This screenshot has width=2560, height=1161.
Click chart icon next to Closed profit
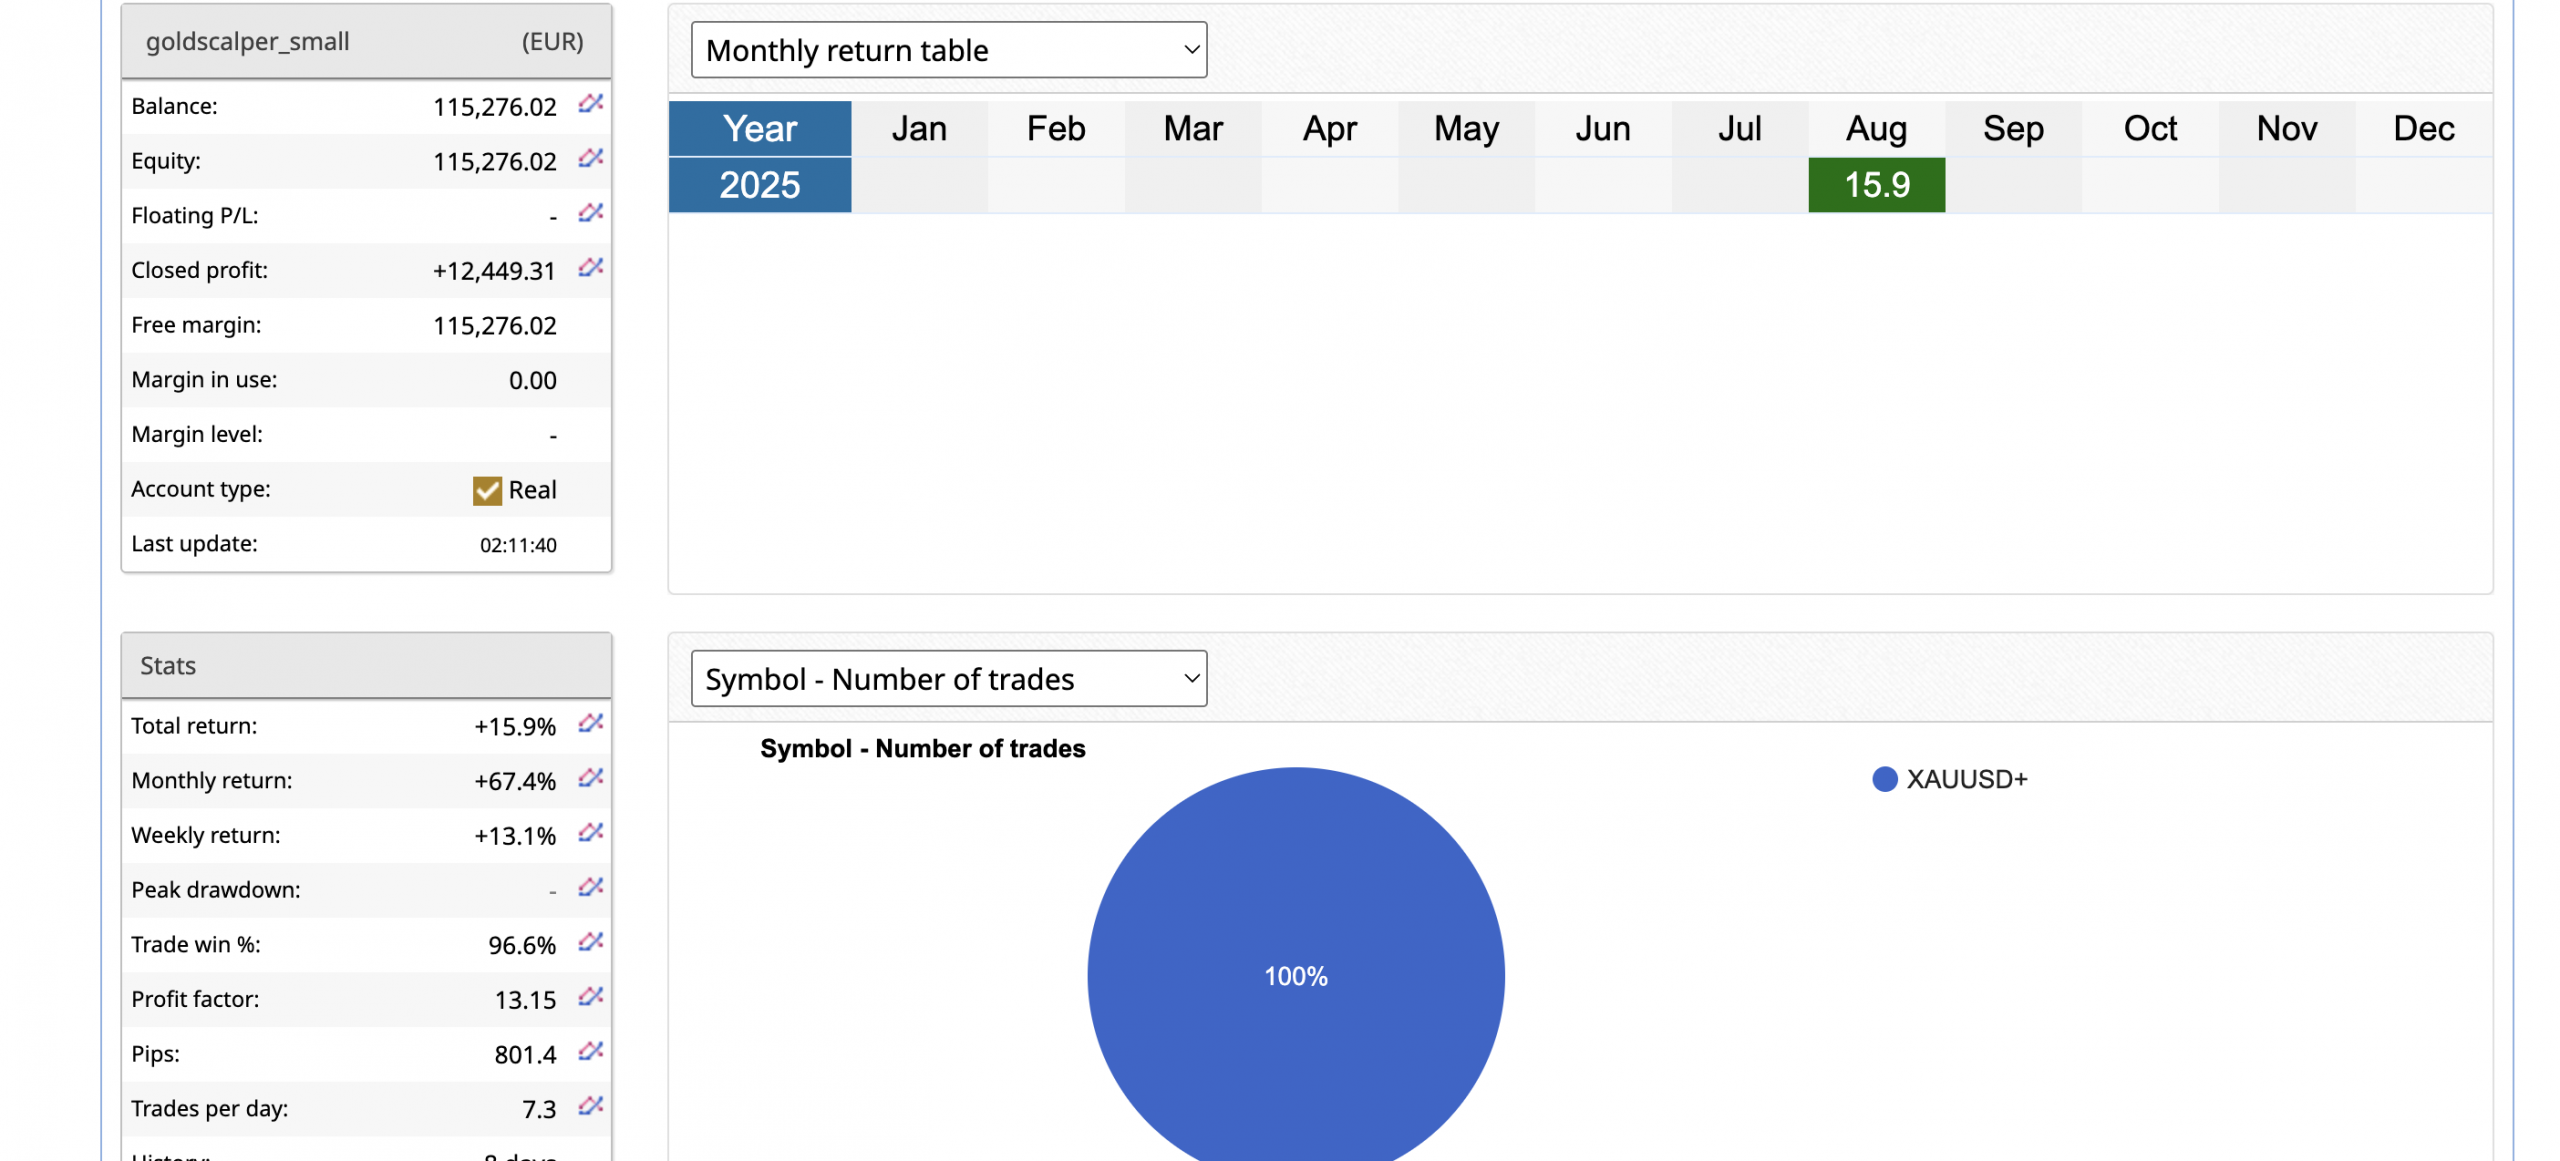[x=590, y=267]
